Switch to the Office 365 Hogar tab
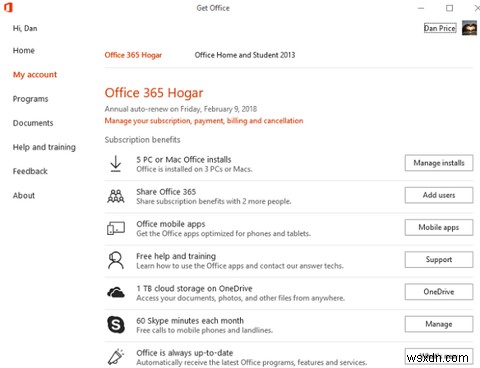The height and width of the screenshot is (368, 480). pos(133,55)
